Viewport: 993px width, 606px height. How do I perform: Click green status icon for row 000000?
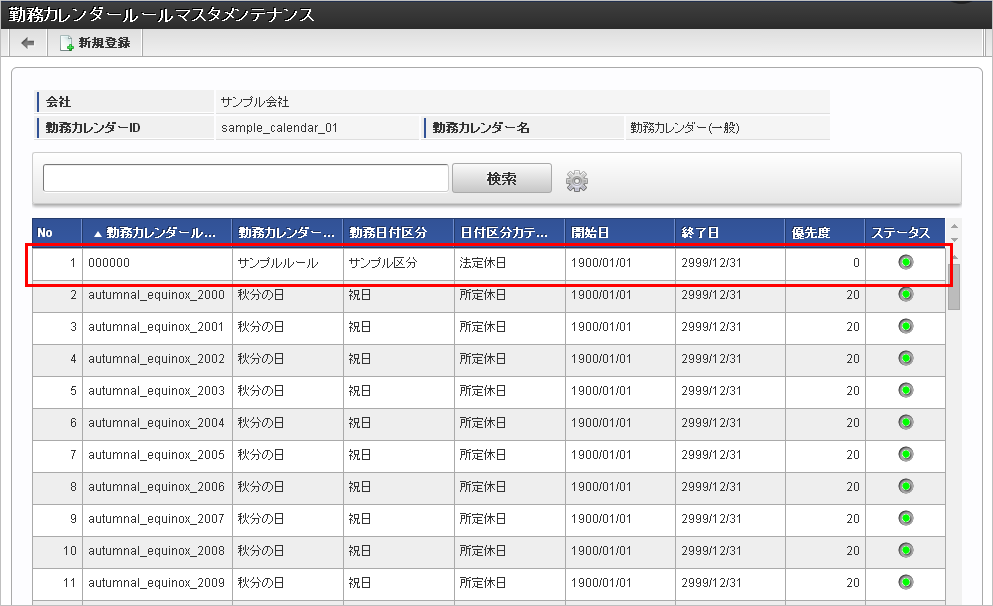[906, 262]
